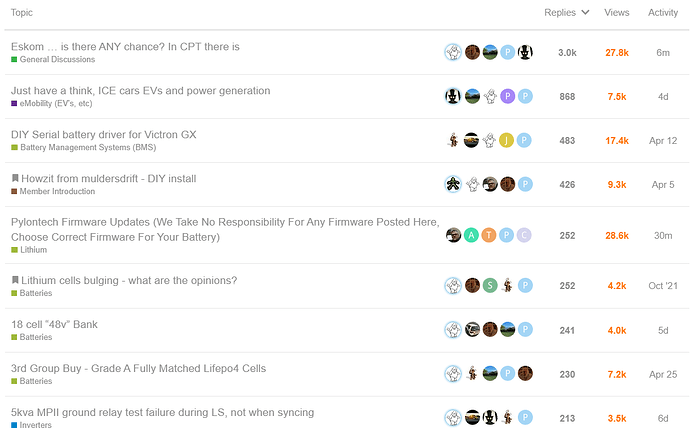Sort by the Topic column header

(x=22, y=12)
